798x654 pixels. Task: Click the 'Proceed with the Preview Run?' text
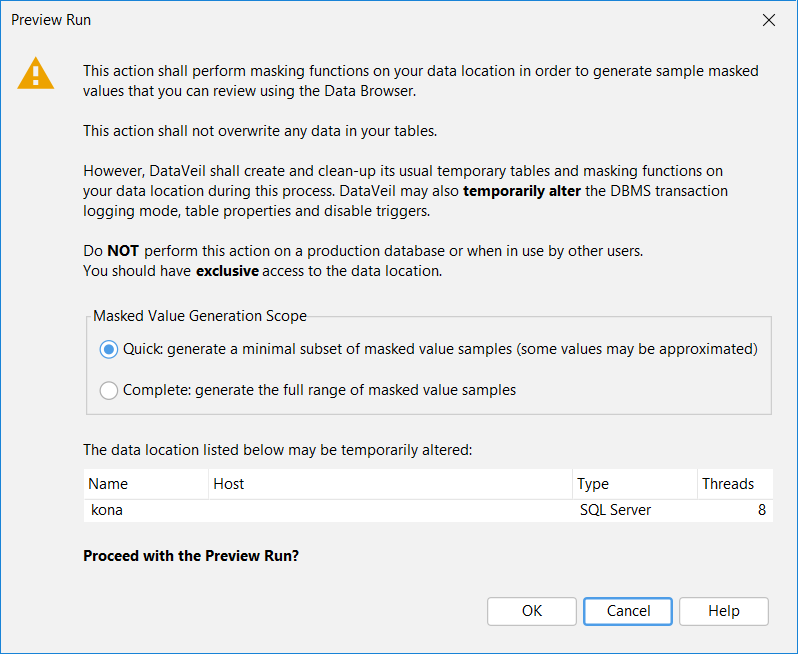[x=191, y=556]
